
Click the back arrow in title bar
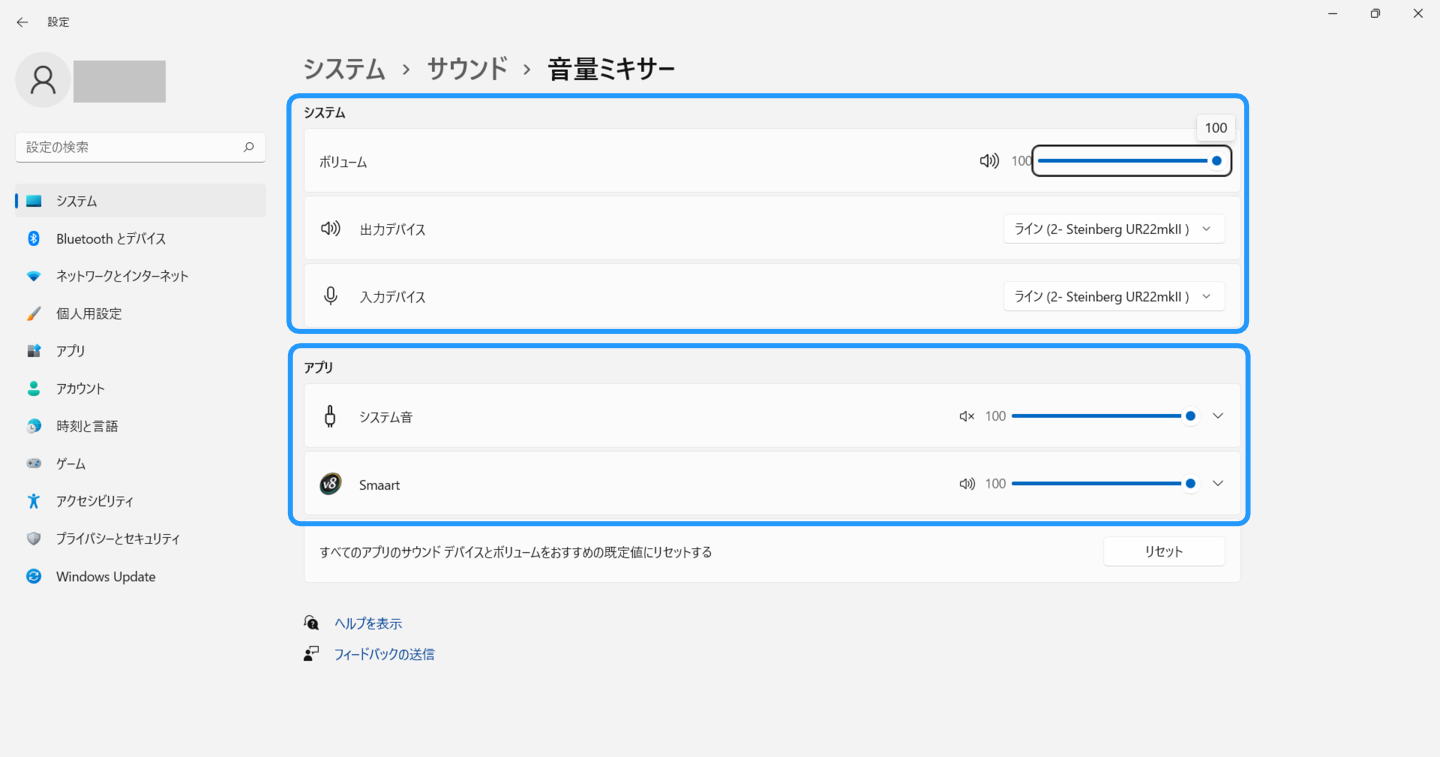point(22,22)
